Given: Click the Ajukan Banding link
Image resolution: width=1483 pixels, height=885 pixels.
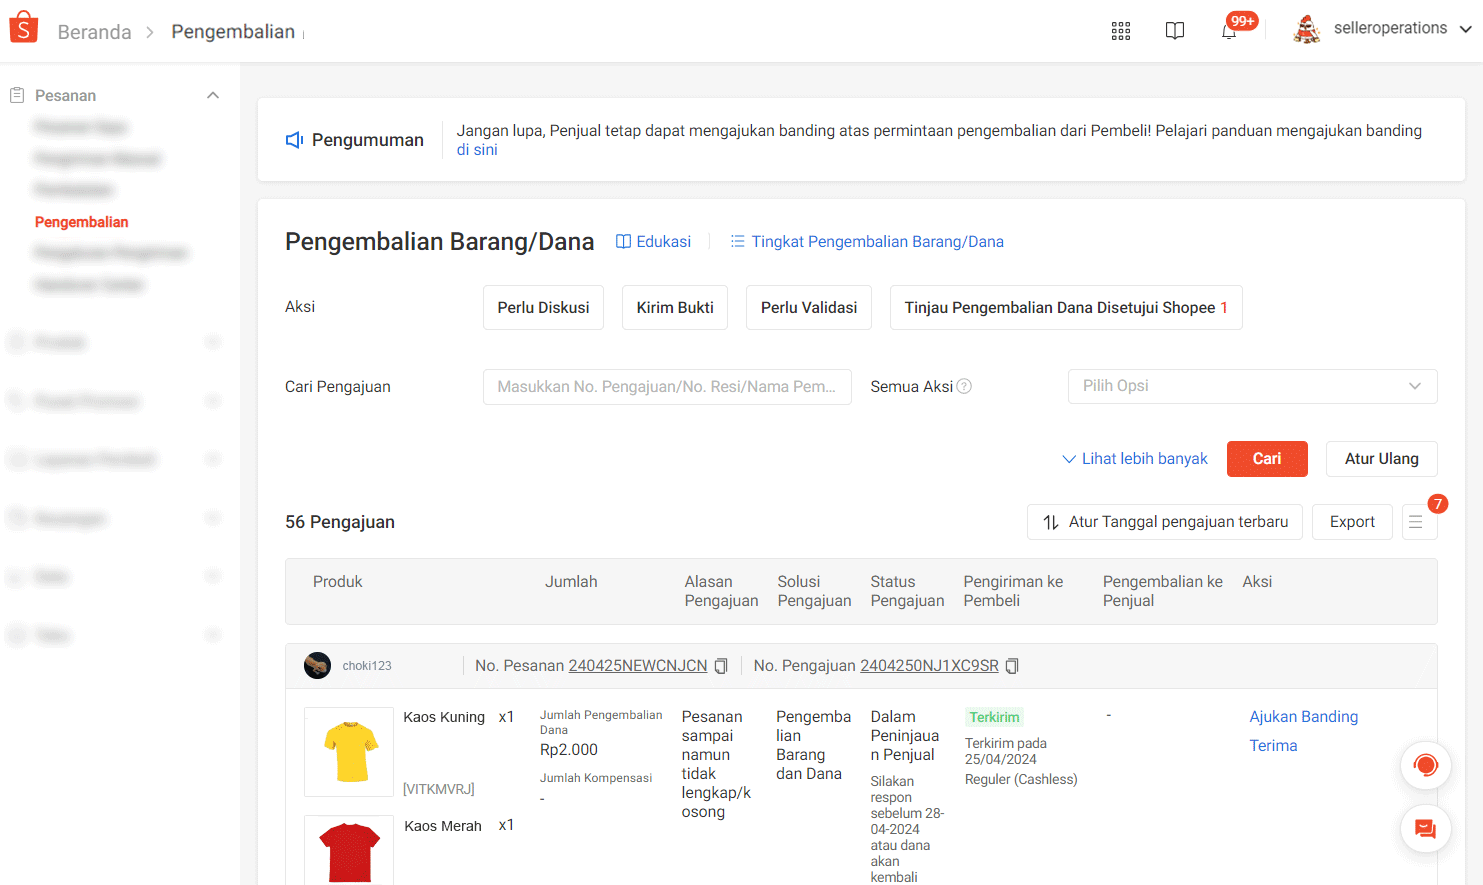Looking at the screenshot, I should pos(1303,717).
